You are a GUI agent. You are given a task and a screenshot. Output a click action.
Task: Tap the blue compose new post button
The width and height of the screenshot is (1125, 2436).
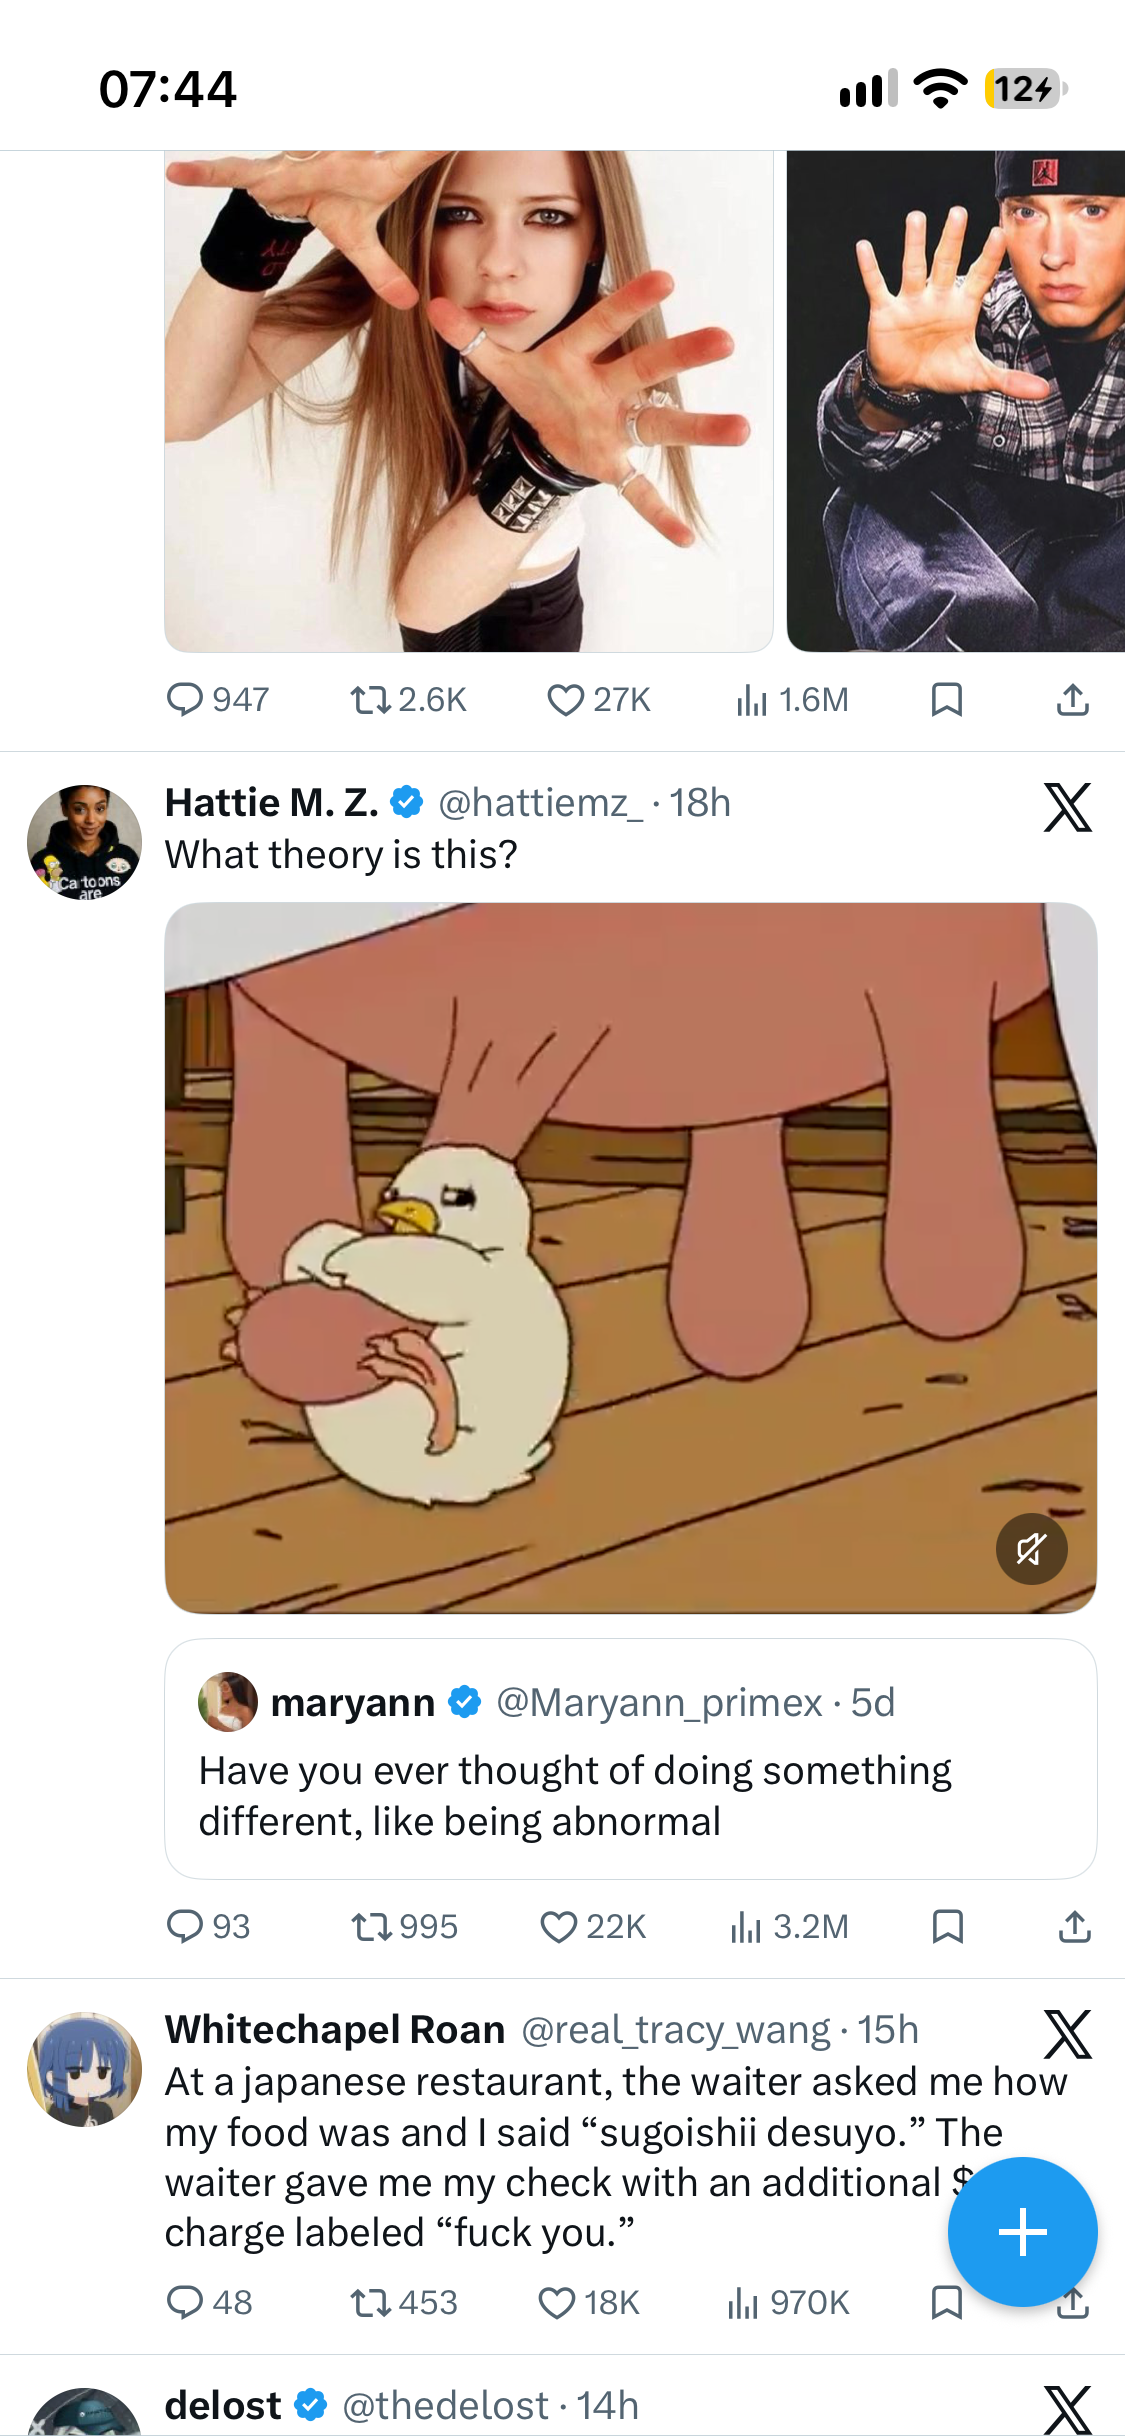[x=1022, y=2232]
